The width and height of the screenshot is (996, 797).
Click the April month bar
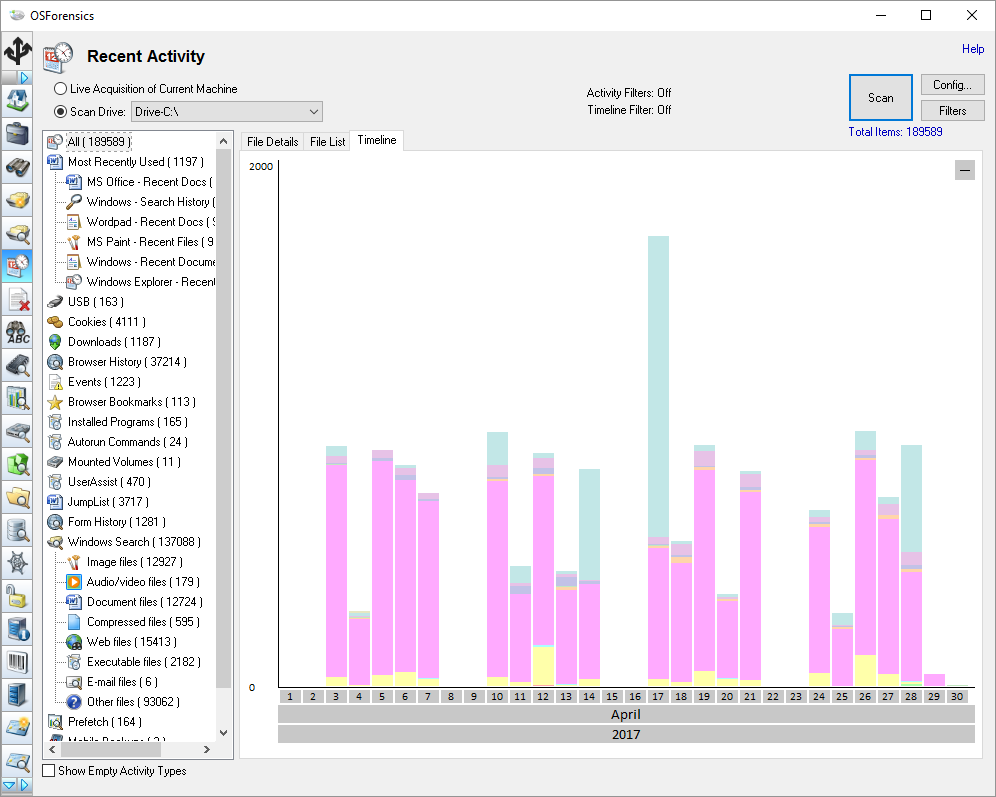626,714
